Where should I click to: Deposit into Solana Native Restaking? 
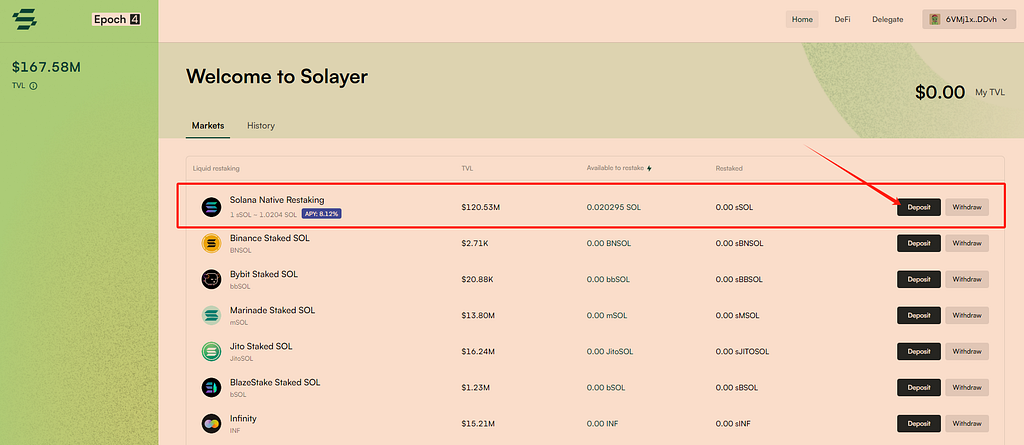point(919,207)
